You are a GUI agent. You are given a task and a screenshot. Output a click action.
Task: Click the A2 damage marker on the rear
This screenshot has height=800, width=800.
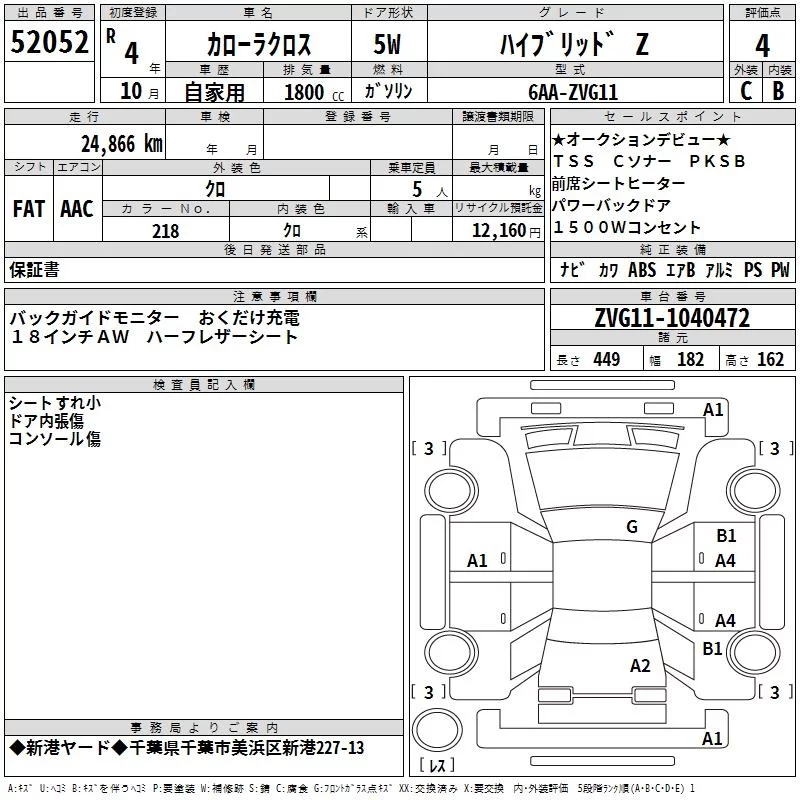pos(640,666)
